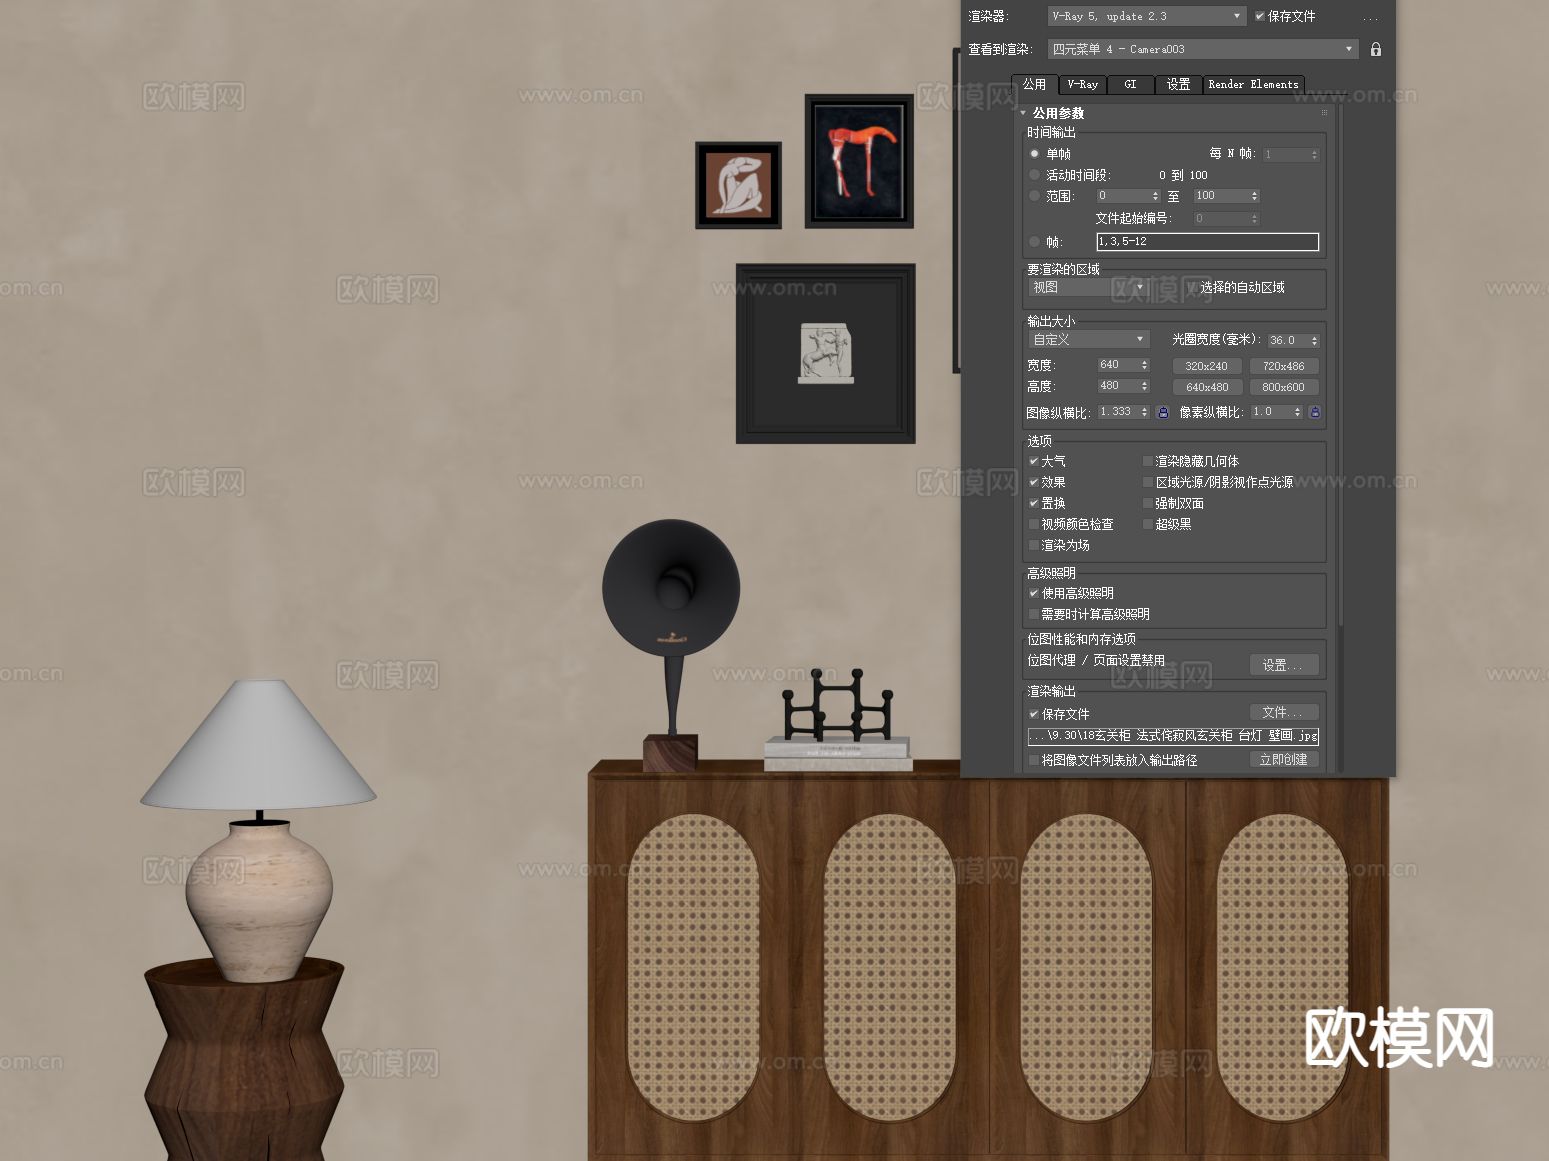Enable the 强制双面 force two-sided checkbox
This screenshot has height=1161, width=1549.
[1148, 503]
